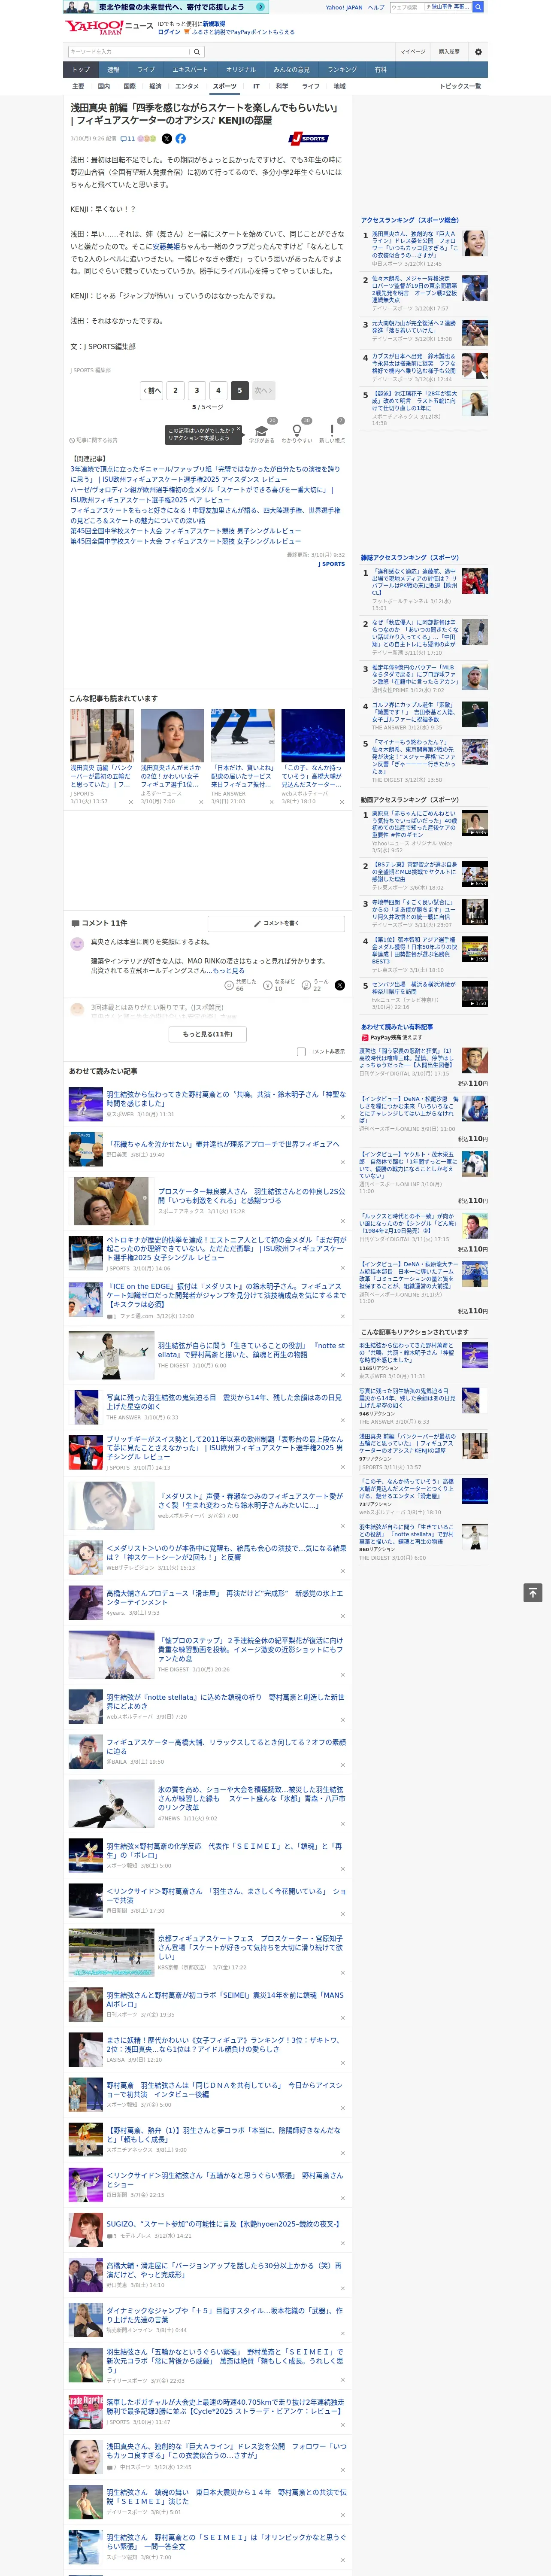The image size is (551, 2576).
Task: Open settings gear icon in header
Action: click(478, 51)
